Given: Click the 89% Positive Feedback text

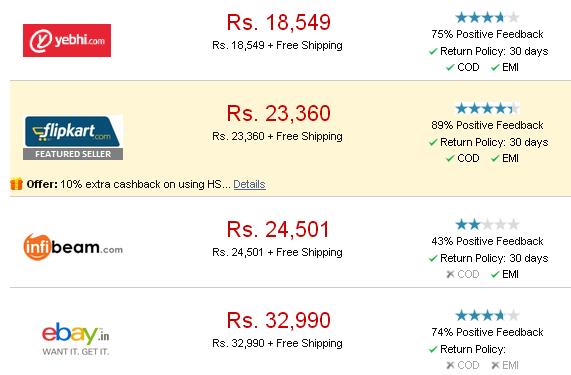Looking at the screenshot, I should (487, 125).
